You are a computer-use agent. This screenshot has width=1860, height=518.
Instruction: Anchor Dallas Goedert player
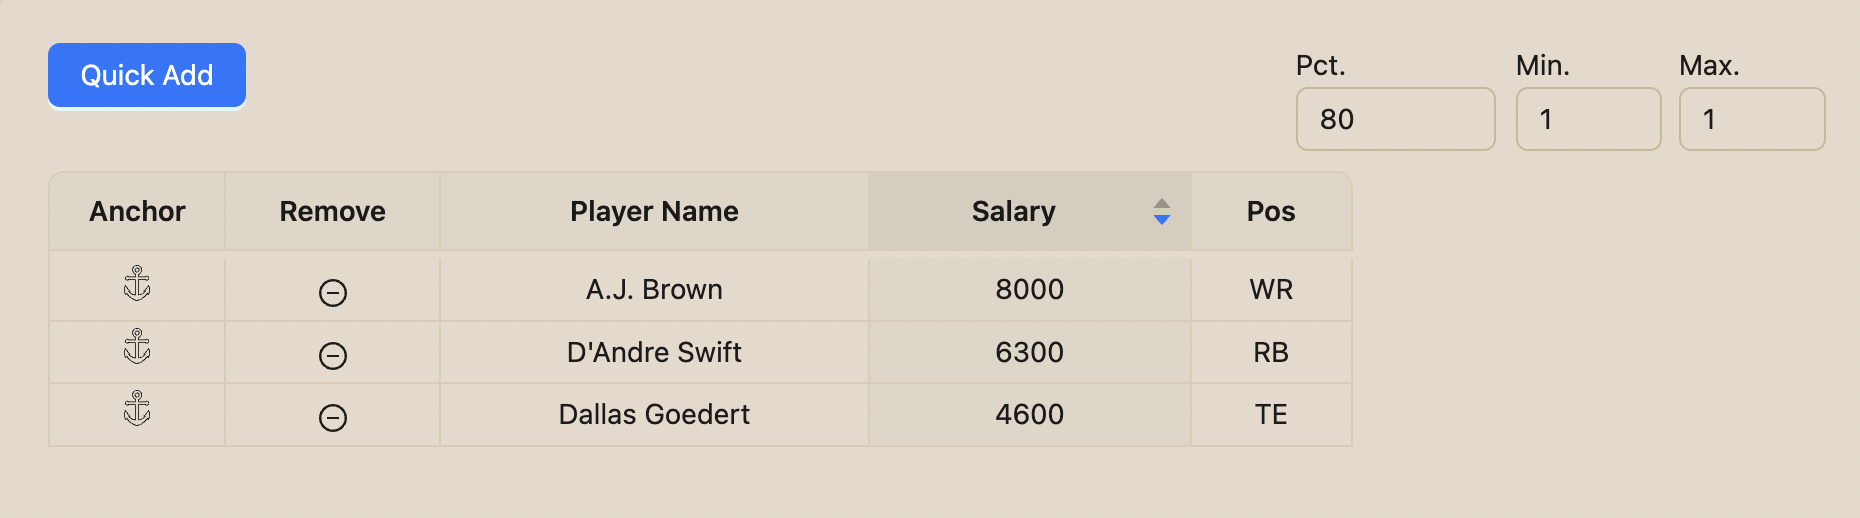[137, 408]
